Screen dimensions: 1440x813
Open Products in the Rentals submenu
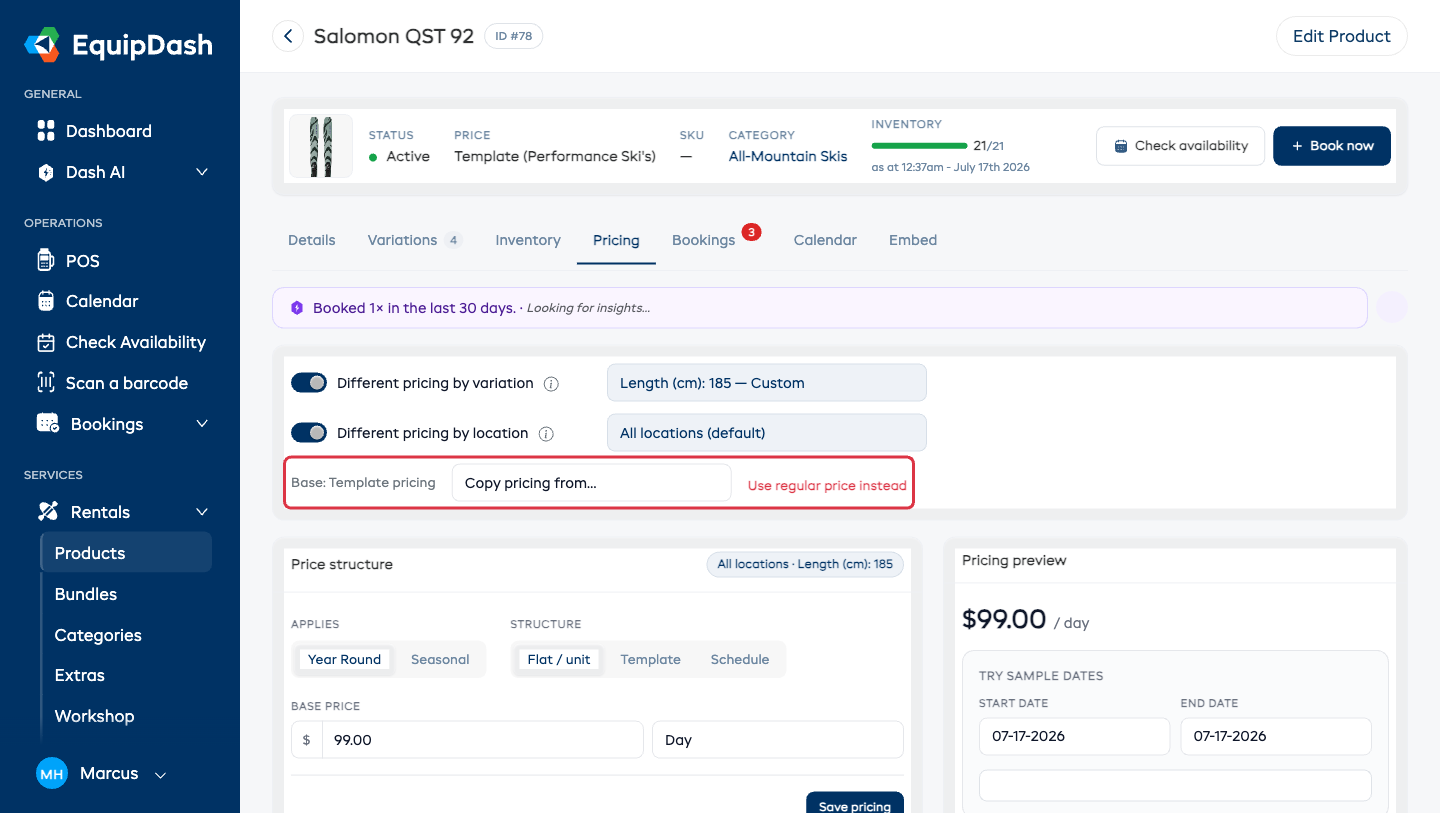pyautogui.click(x=126, y=553)
